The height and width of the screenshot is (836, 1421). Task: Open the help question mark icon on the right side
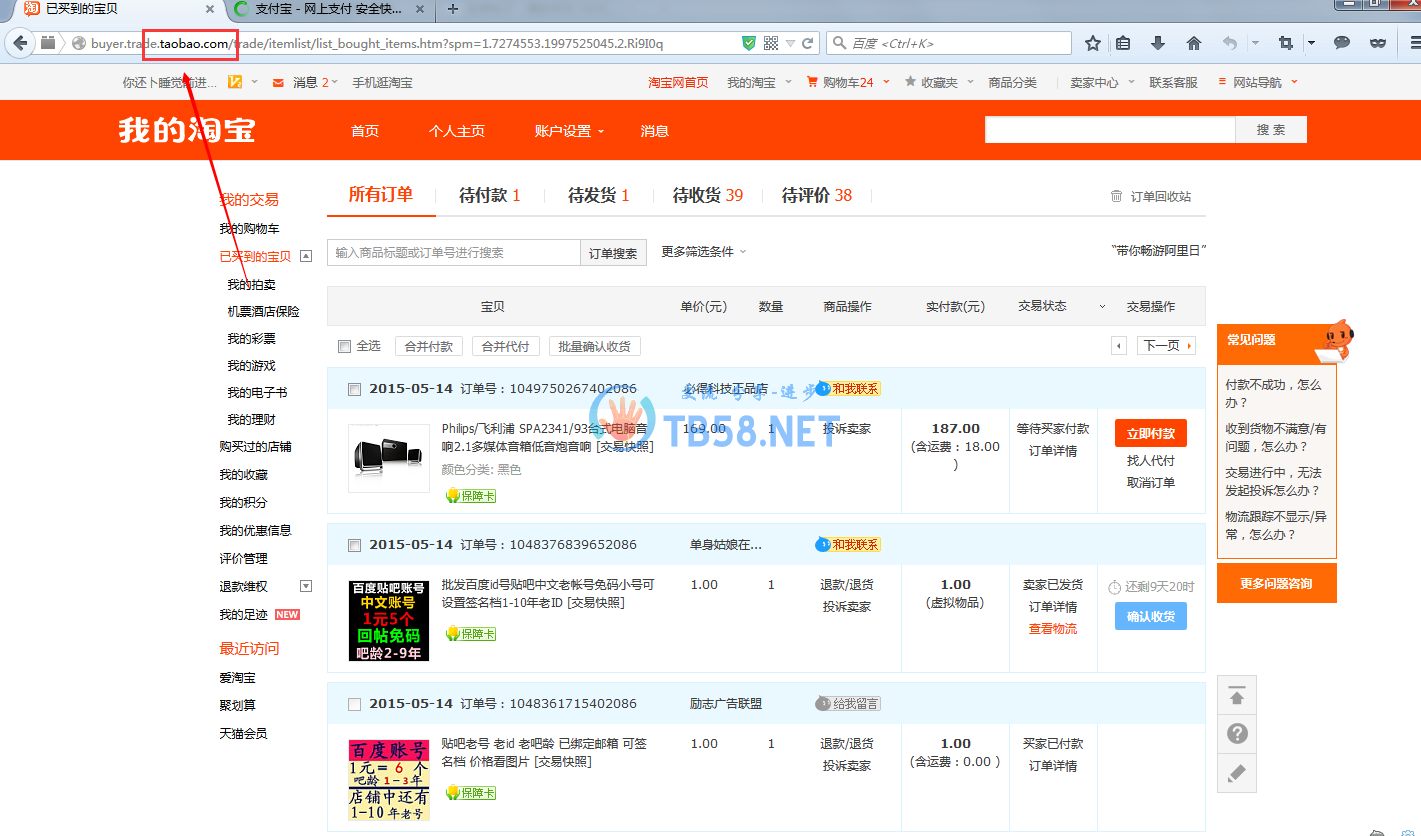pyautogui.click(x=1237, y=734)
